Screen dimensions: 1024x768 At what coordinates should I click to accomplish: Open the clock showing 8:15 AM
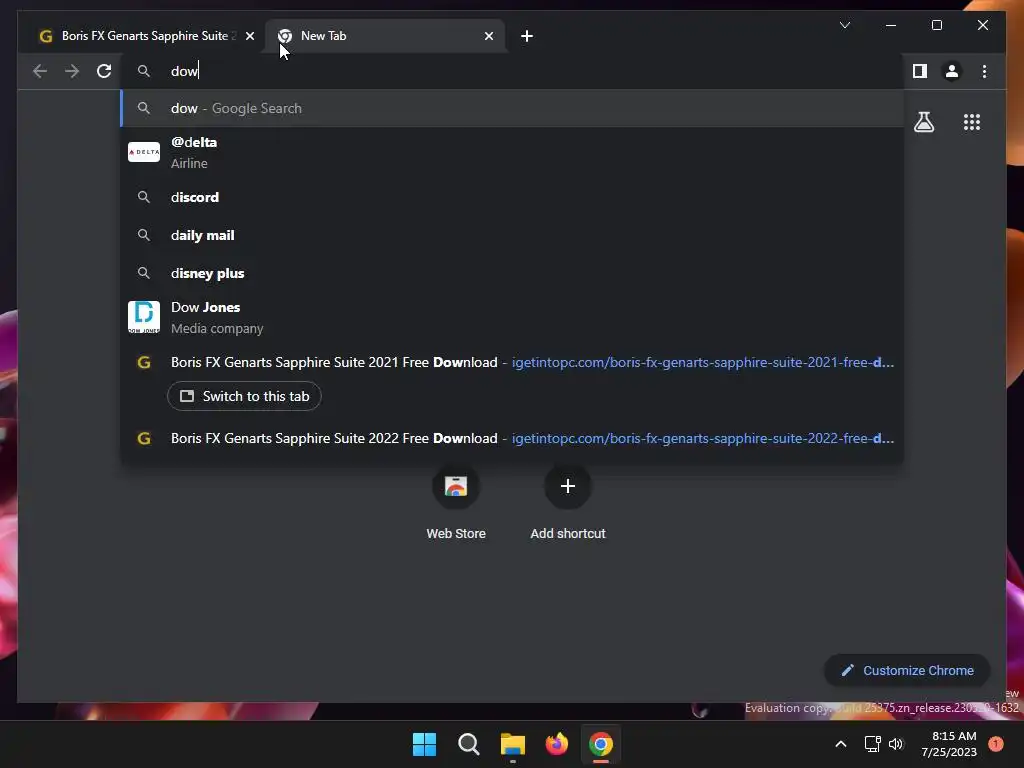click(949, 744)
